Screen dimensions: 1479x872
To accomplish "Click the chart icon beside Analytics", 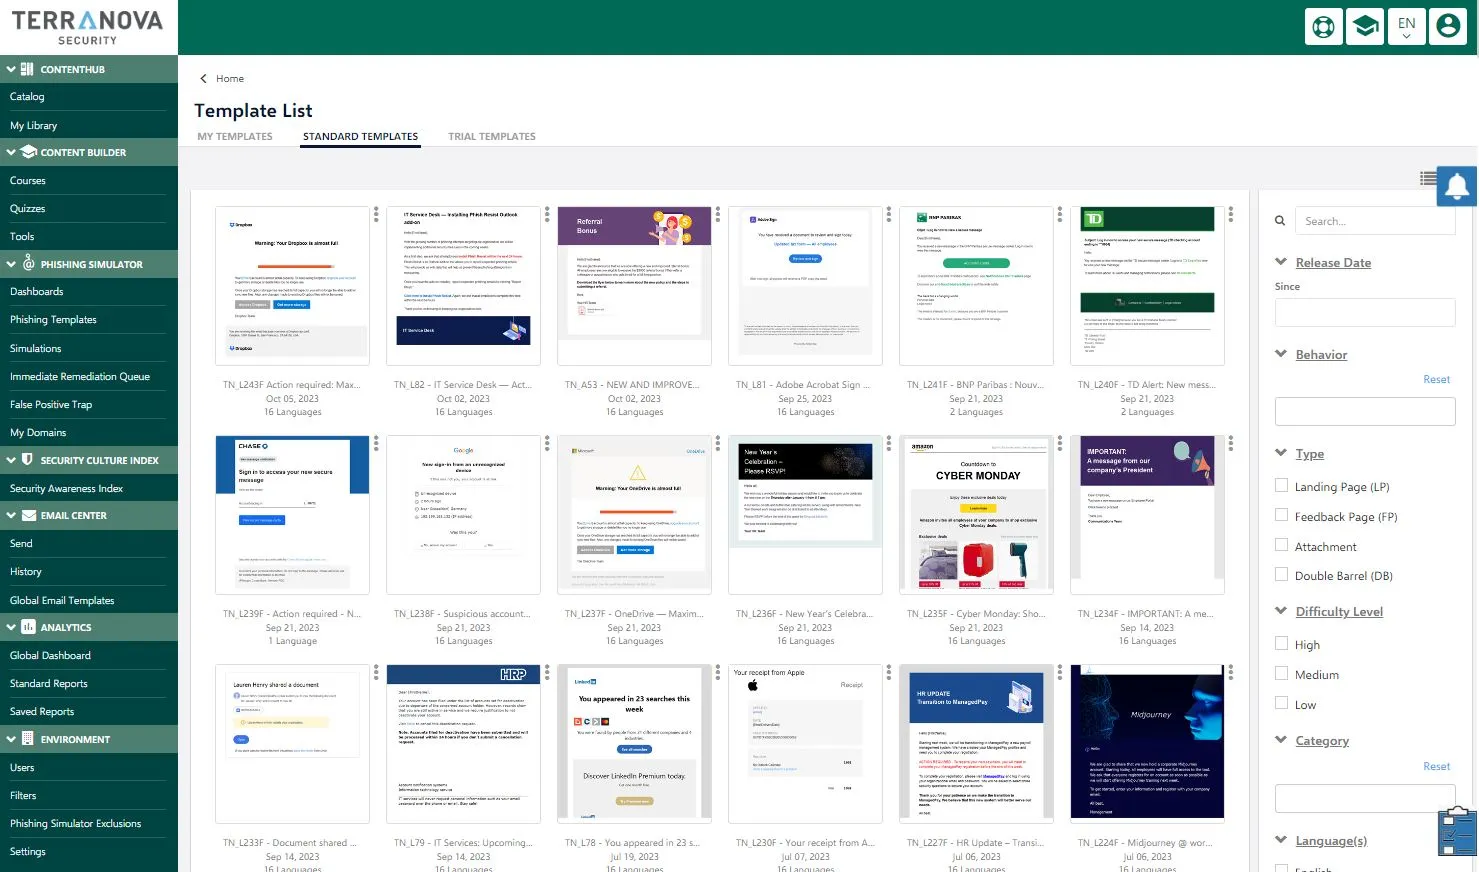I will [29, 628].
